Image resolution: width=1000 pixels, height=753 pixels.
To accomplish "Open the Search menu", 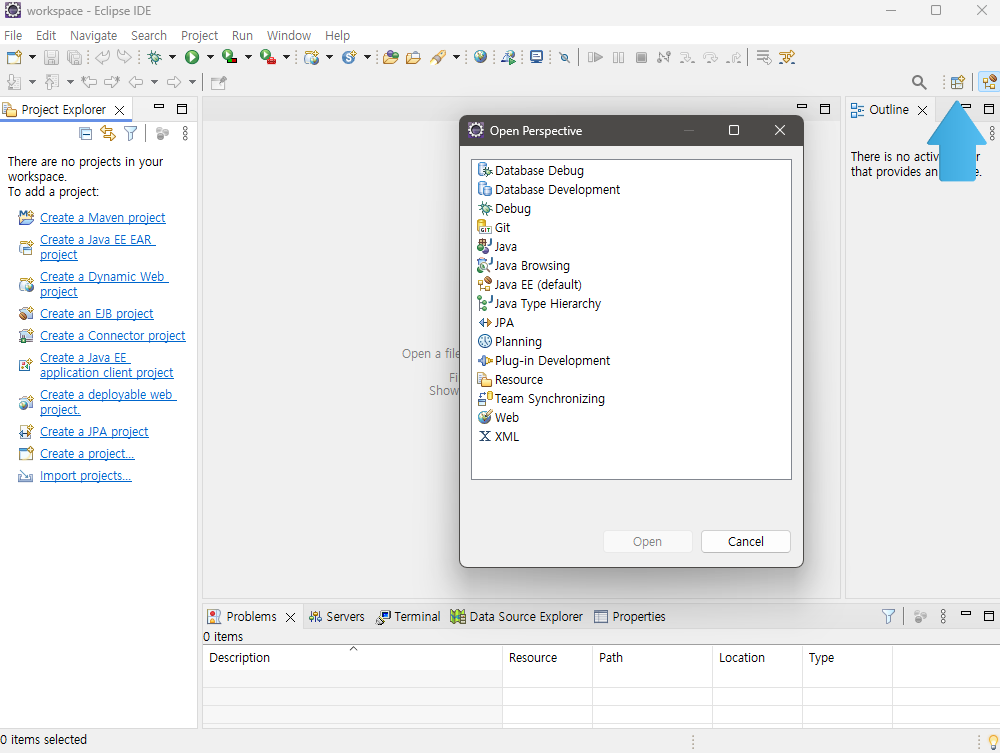I will tap(149, 36).
